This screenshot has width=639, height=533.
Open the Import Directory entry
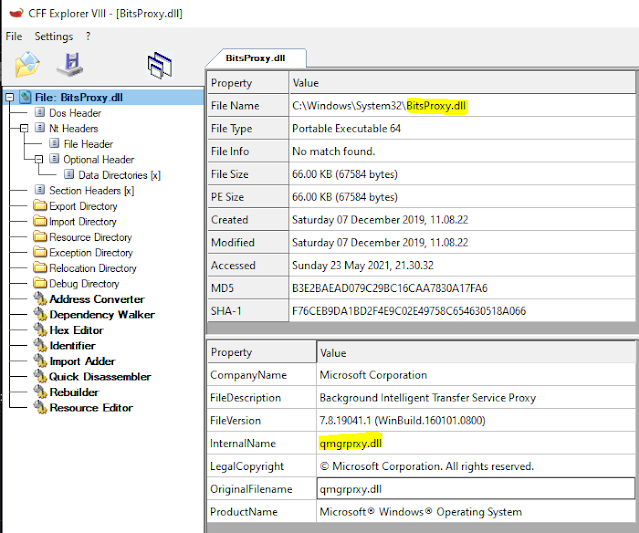click(x=83, y=221)
